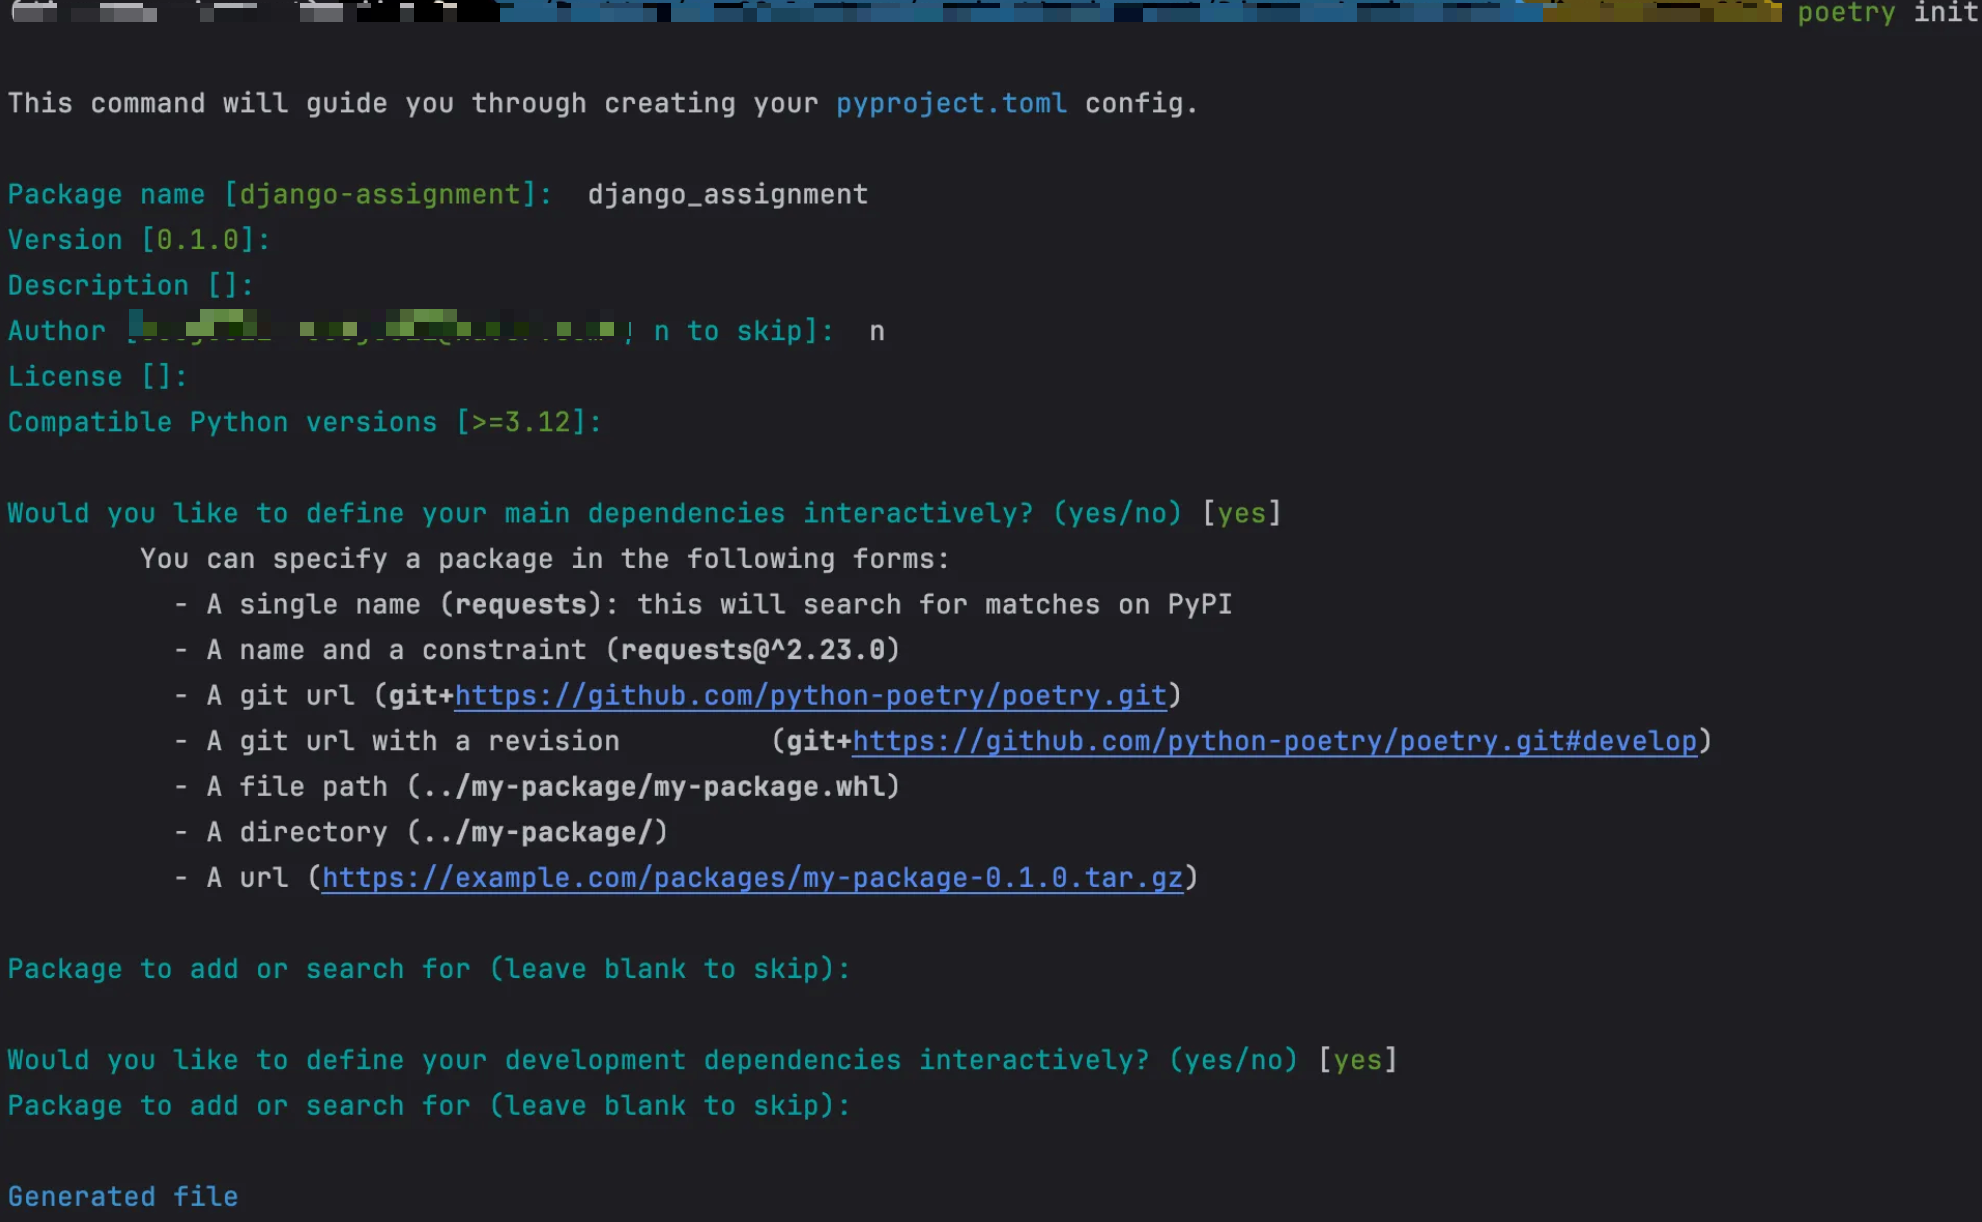Click the pyproject.toml filename text
The width and height of the screenshot is (1982, 1222).
tap(951, 103)
